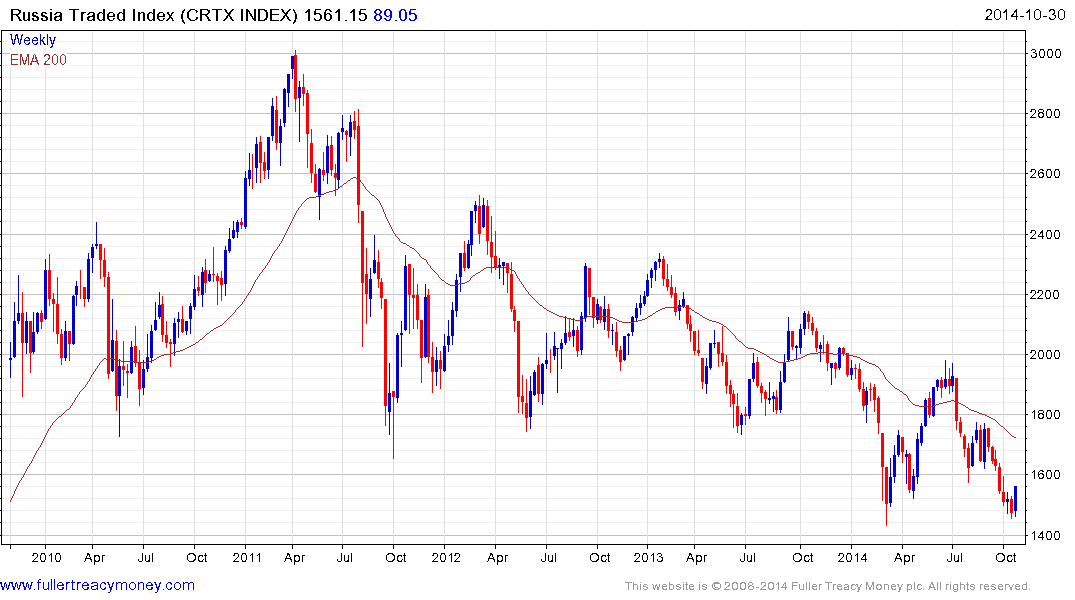The image size is (1075, 600).
Task: Click the blue change value 89.05
Action: click(x=395, y=15)
